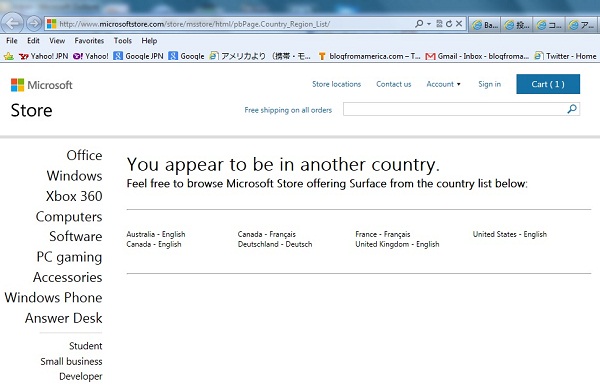The height and width of the screenshot is (387, 600).
Task: Switch to the browser tab starting with コ
Action: tap(549, 25)
